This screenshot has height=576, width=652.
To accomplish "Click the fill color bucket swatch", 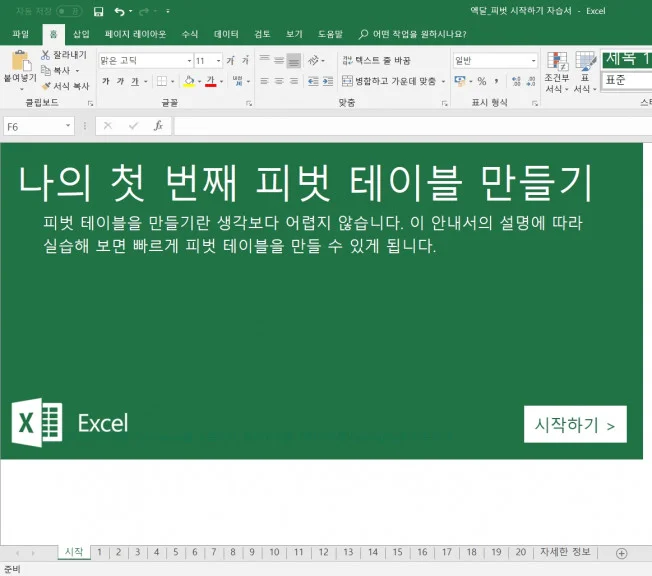I will click(189, 81).
